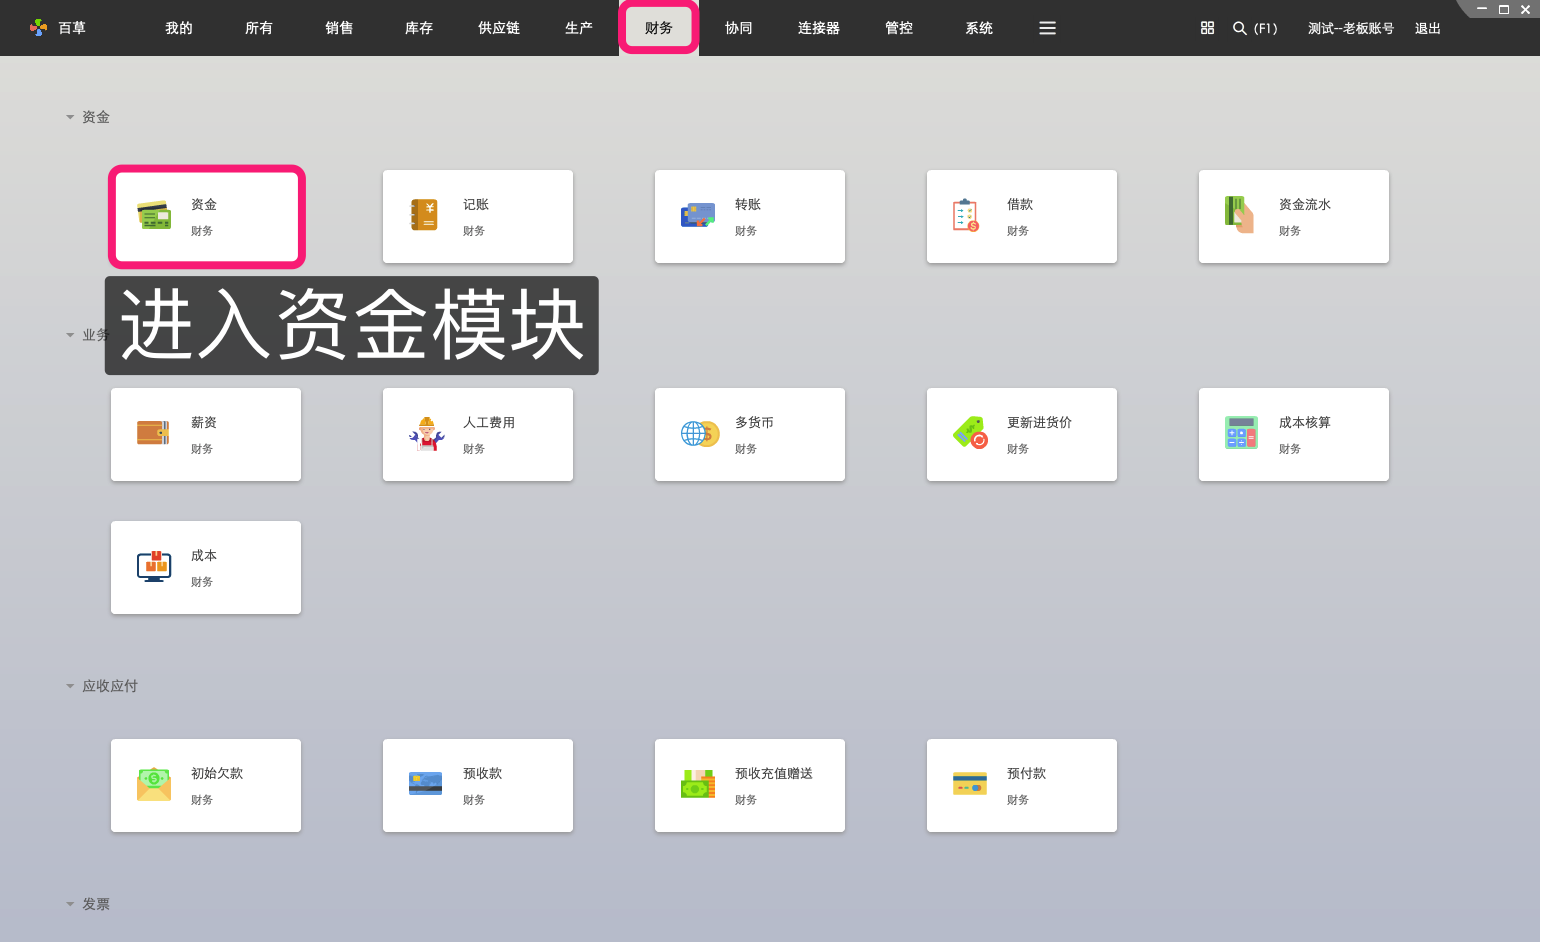Go to the 管控 tab
The height and width of the screenshot is (942, 1541).
point(899,28)
